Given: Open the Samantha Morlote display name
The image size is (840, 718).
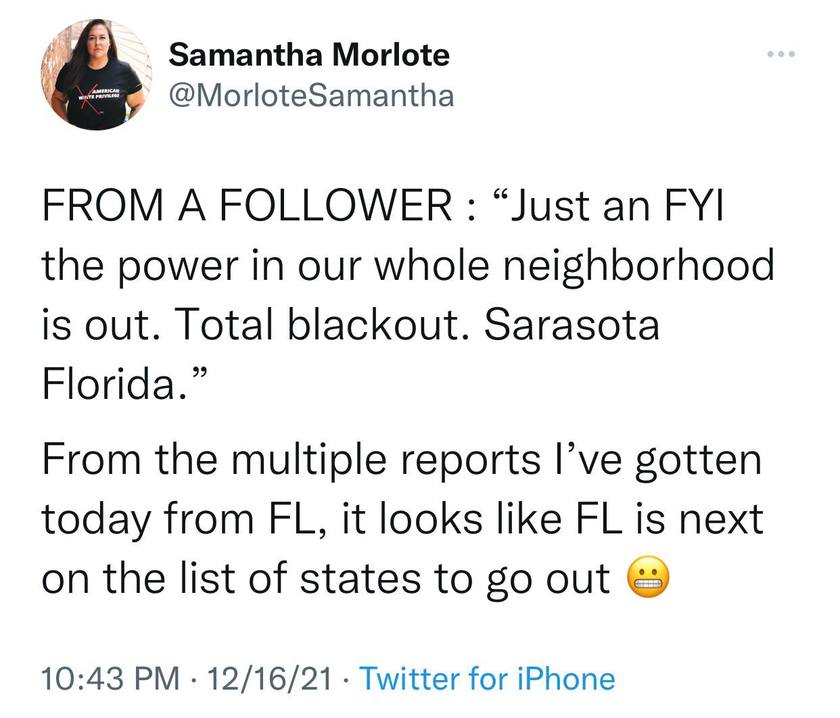Looking at the screenshot, I should click(x=309, y=55).
